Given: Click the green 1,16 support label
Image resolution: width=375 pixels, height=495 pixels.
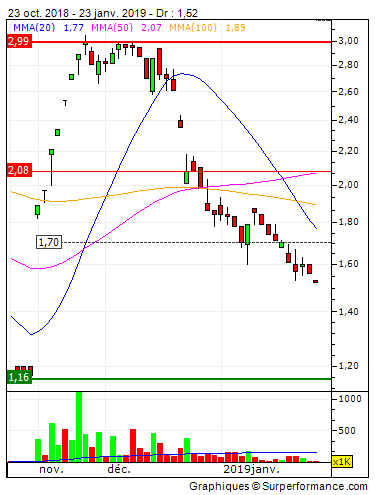Looking at the screenshot, I should (x=19, y=377).
